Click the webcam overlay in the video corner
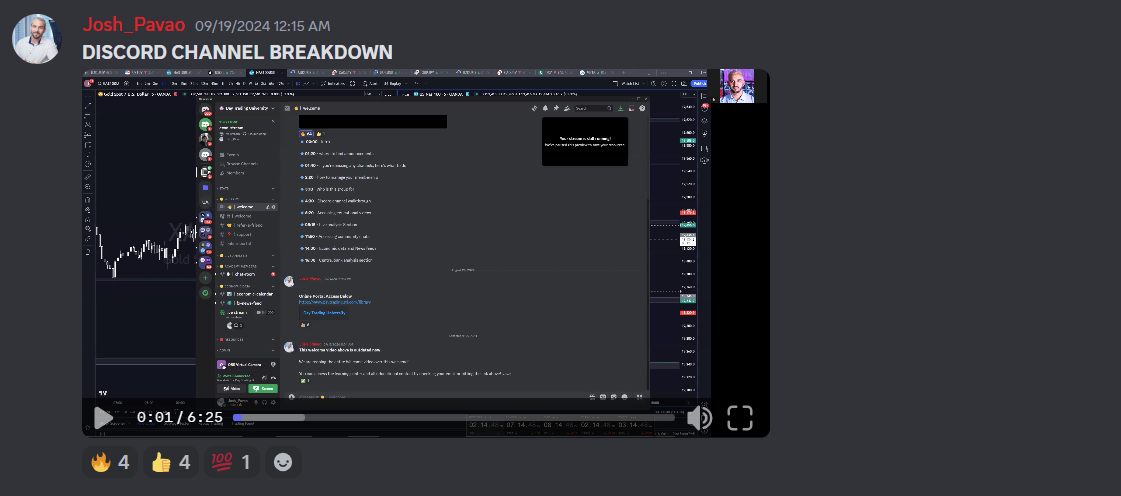The image size is (1121, 496). tap(736, 86)
